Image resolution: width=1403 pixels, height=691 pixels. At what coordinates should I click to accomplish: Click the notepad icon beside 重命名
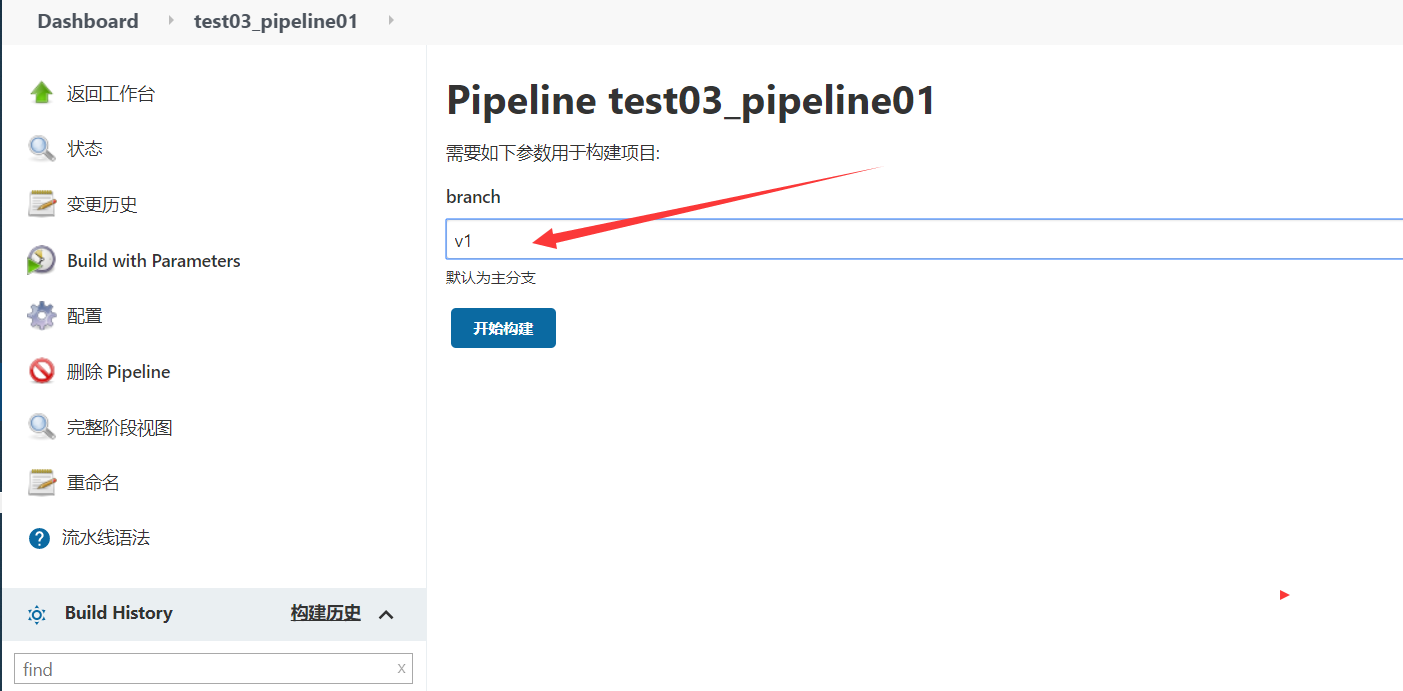tap(41, 482)
